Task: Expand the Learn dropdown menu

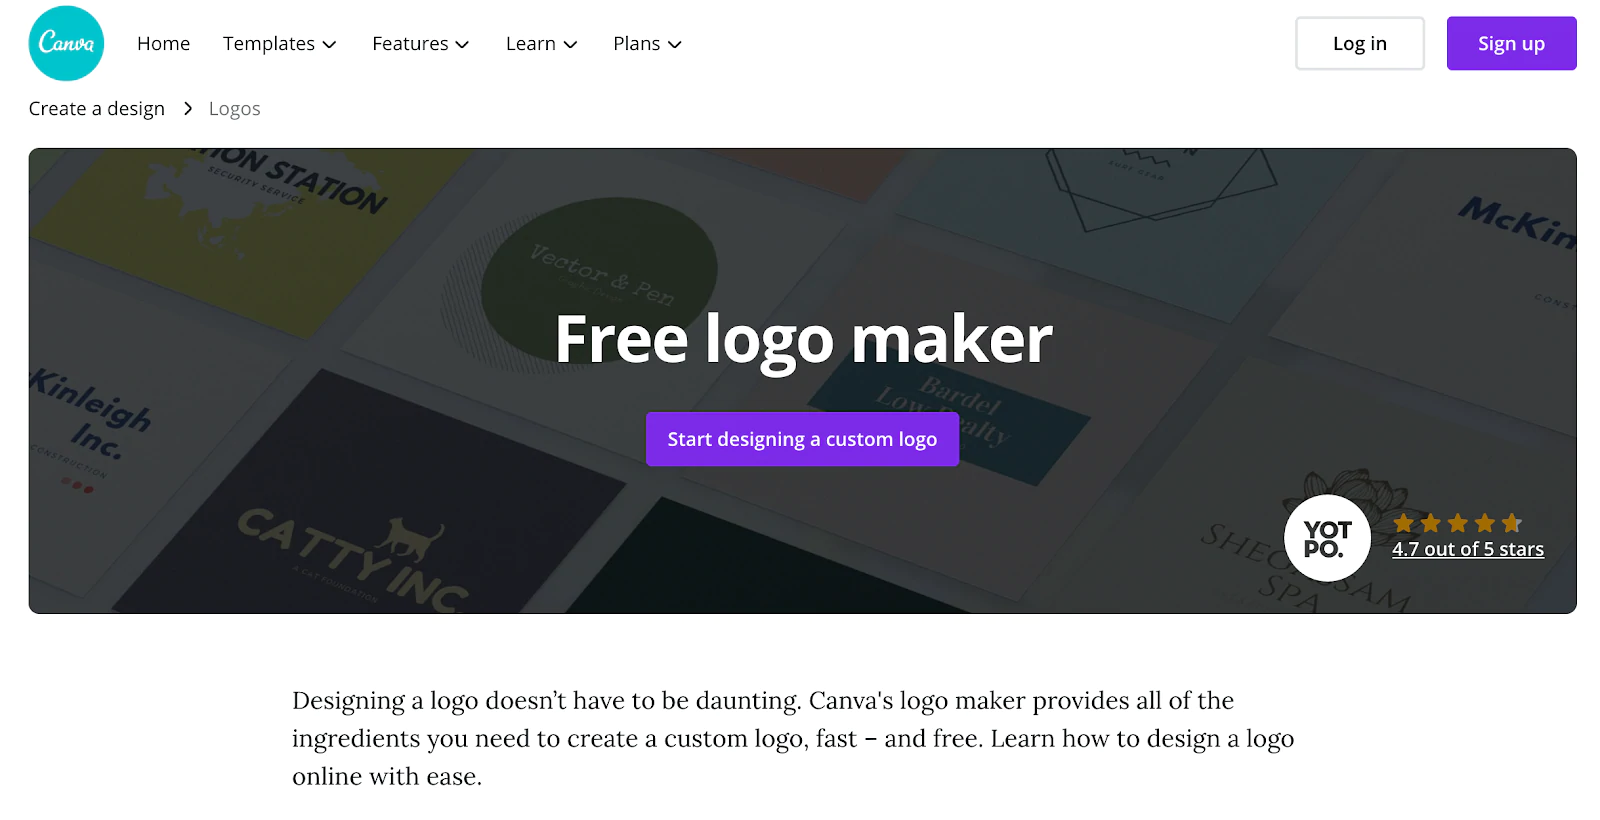Action: click(x=542, y=44)
